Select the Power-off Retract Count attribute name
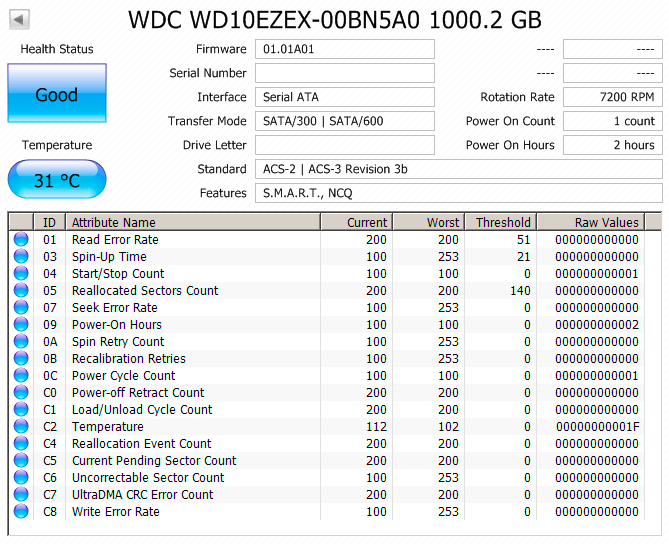Screen dimensions: 669x544 click(138, 392)
